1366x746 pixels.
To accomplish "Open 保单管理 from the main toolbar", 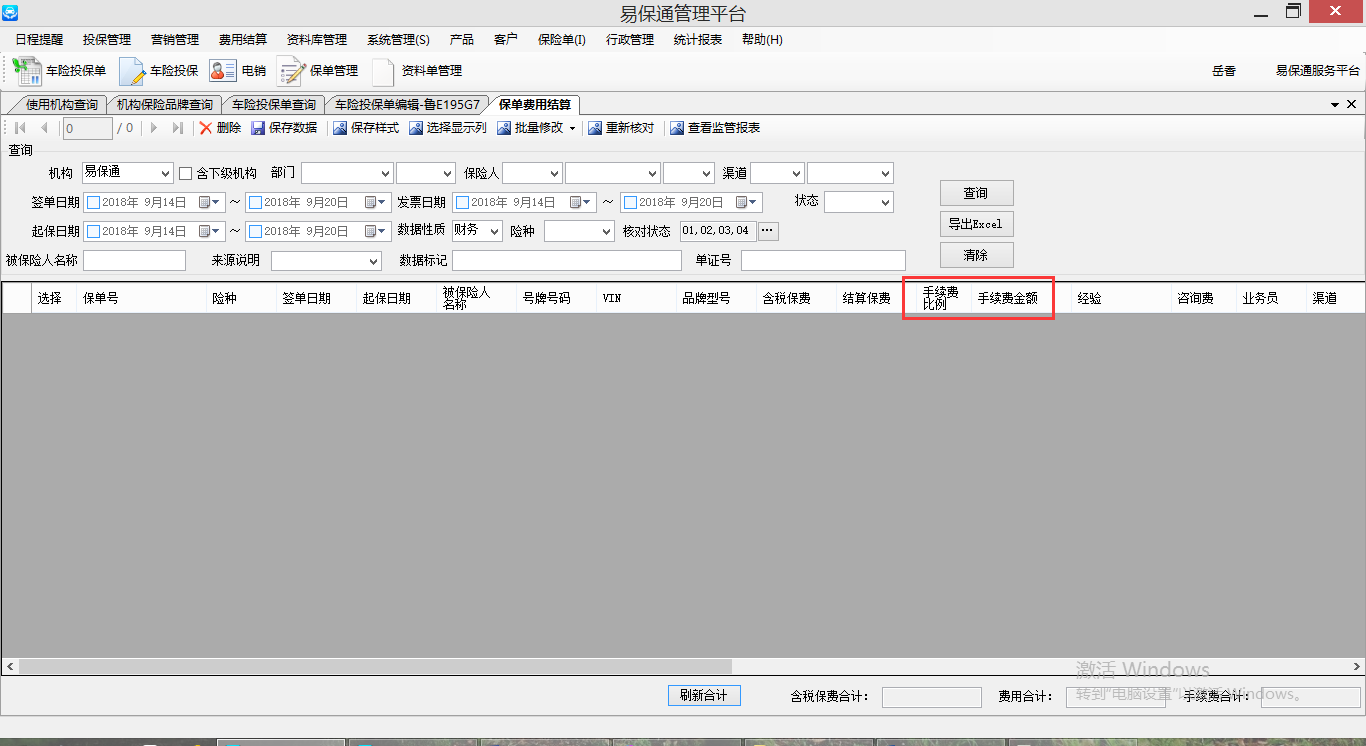I will pyautogui.click(x=318, y=71).
